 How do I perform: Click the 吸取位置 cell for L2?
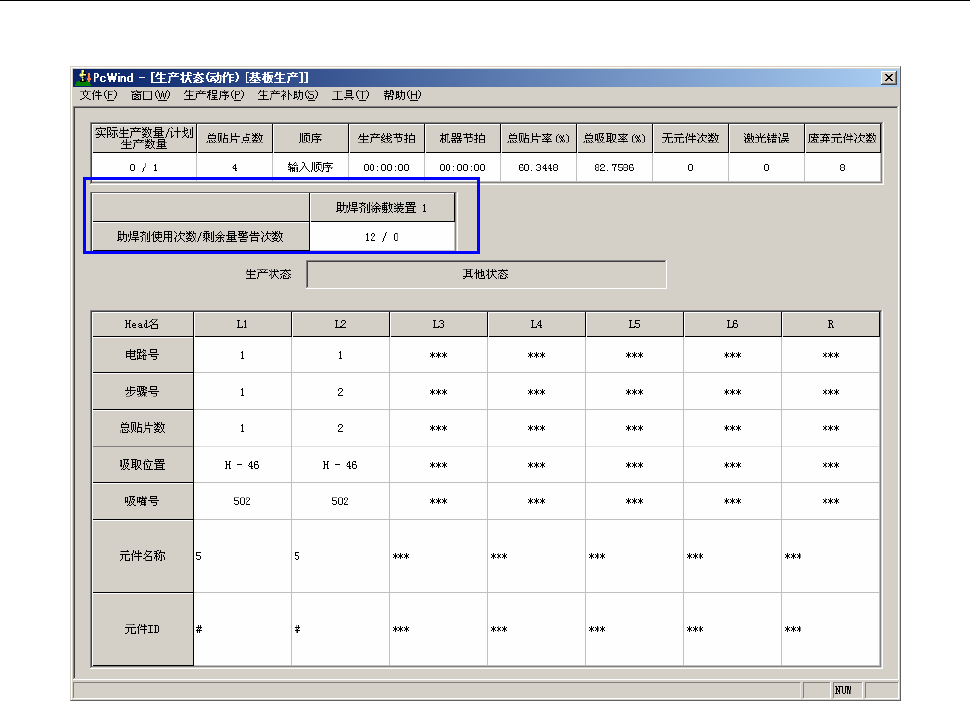click(340, 465)
